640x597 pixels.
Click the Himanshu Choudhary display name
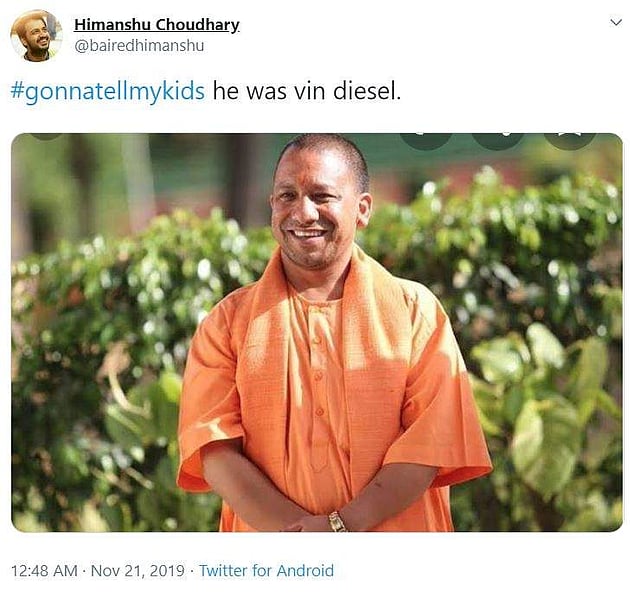[x=157, y=25]
